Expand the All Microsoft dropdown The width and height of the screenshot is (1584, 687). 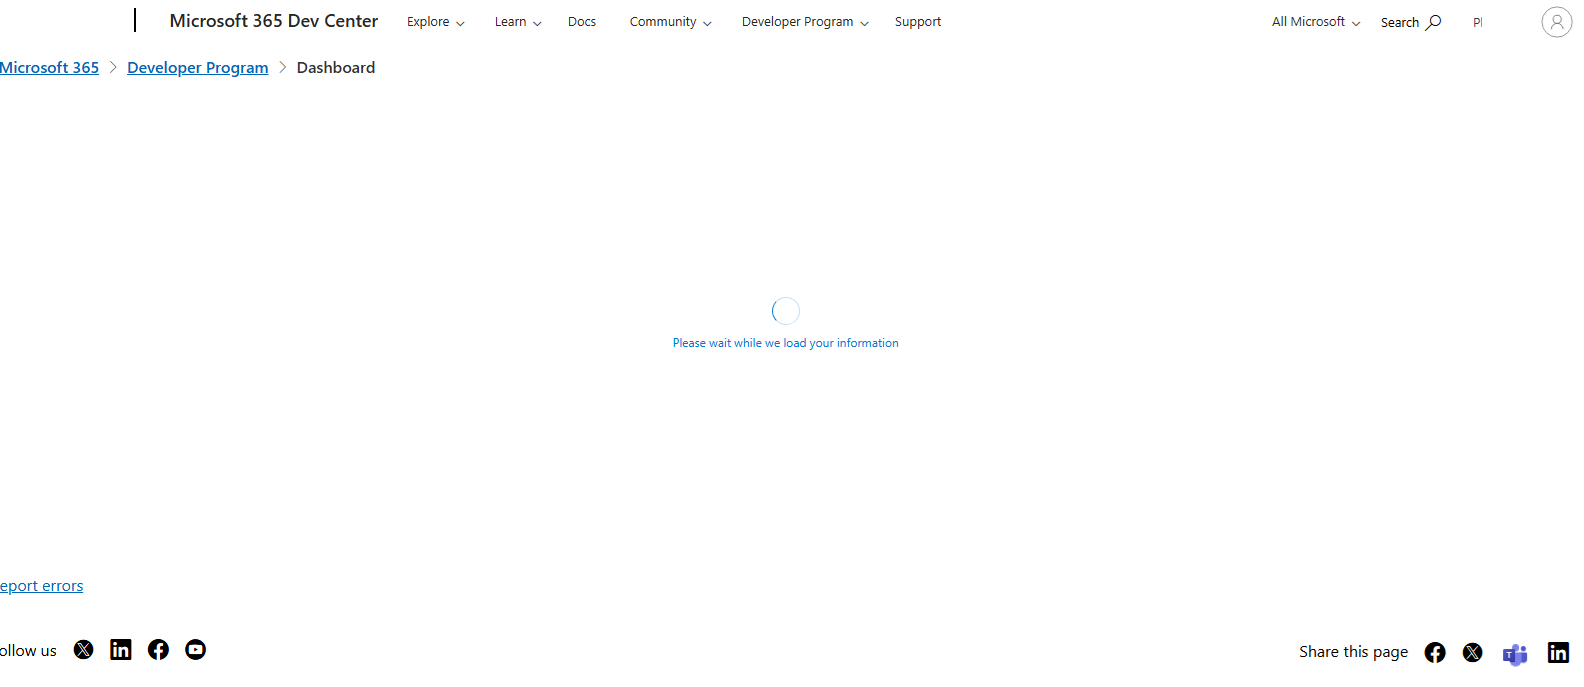pos(1316,22)
